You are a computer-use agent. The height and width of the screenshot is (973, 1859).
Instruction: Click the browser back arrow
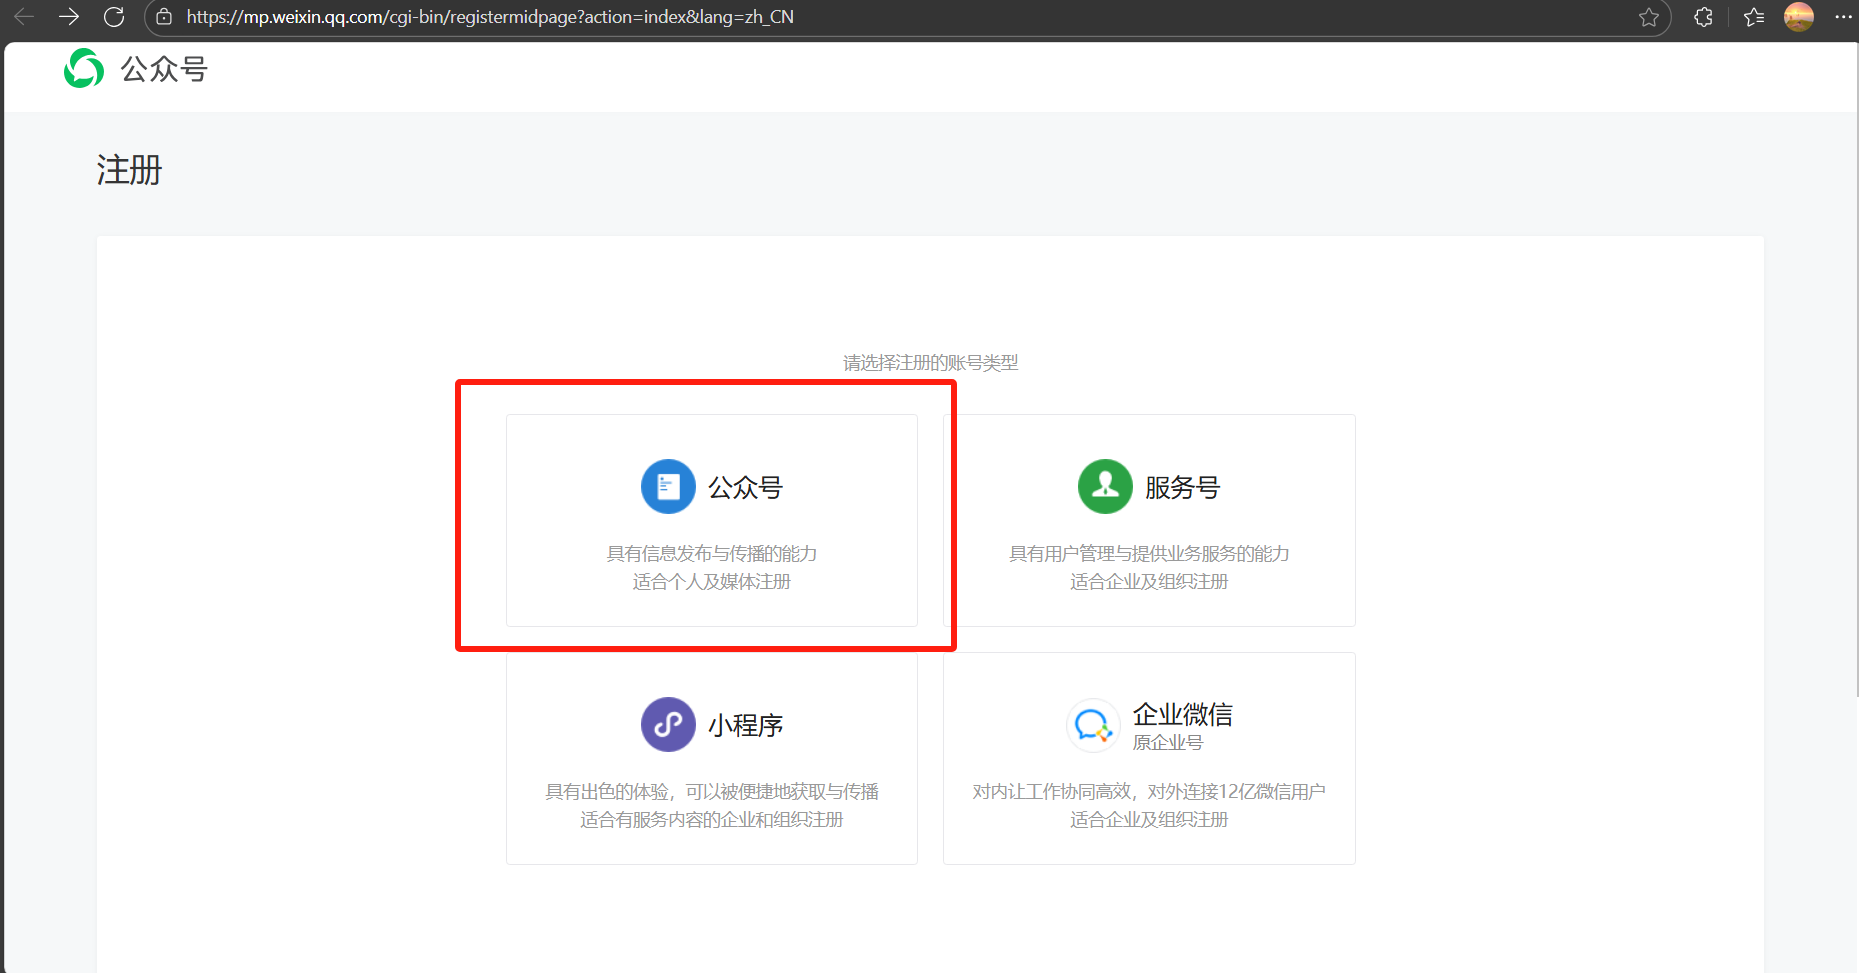tap(24, 17)
